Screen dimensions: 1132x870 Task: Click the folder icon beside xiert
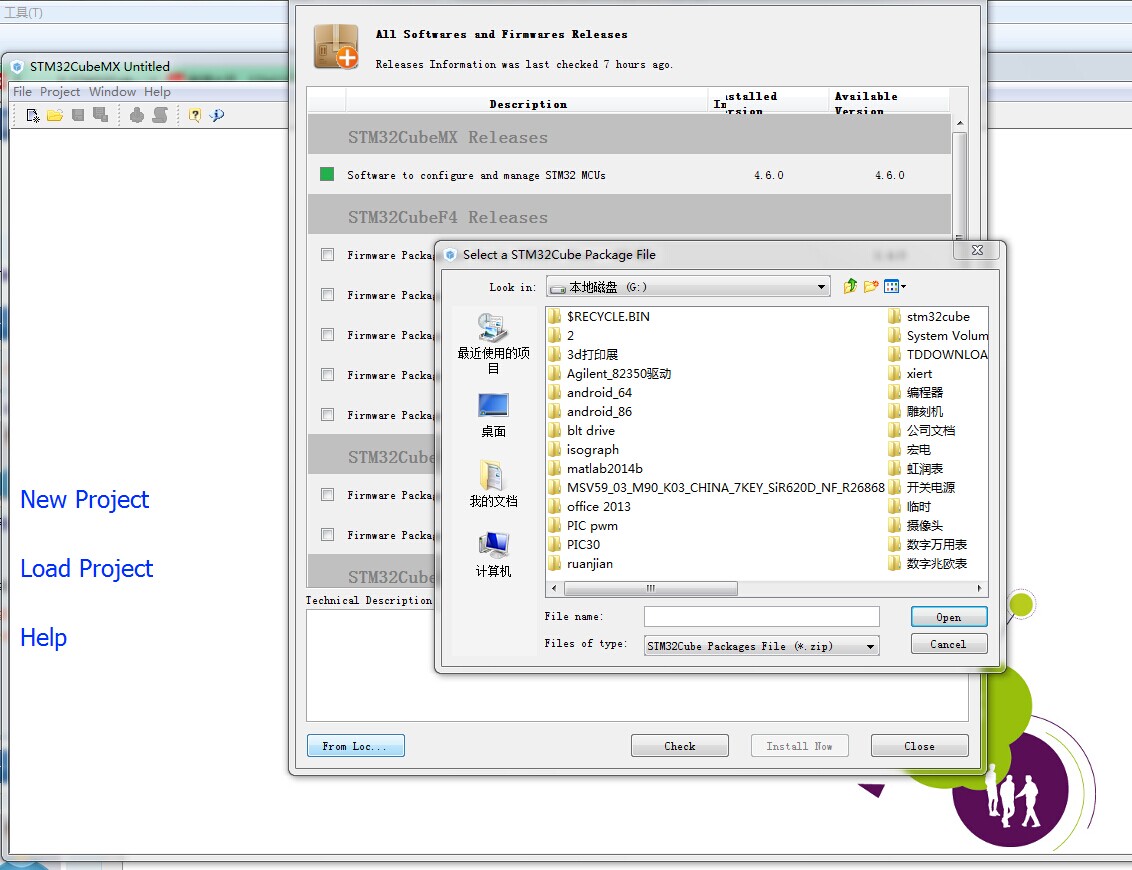tap(894, 373)
